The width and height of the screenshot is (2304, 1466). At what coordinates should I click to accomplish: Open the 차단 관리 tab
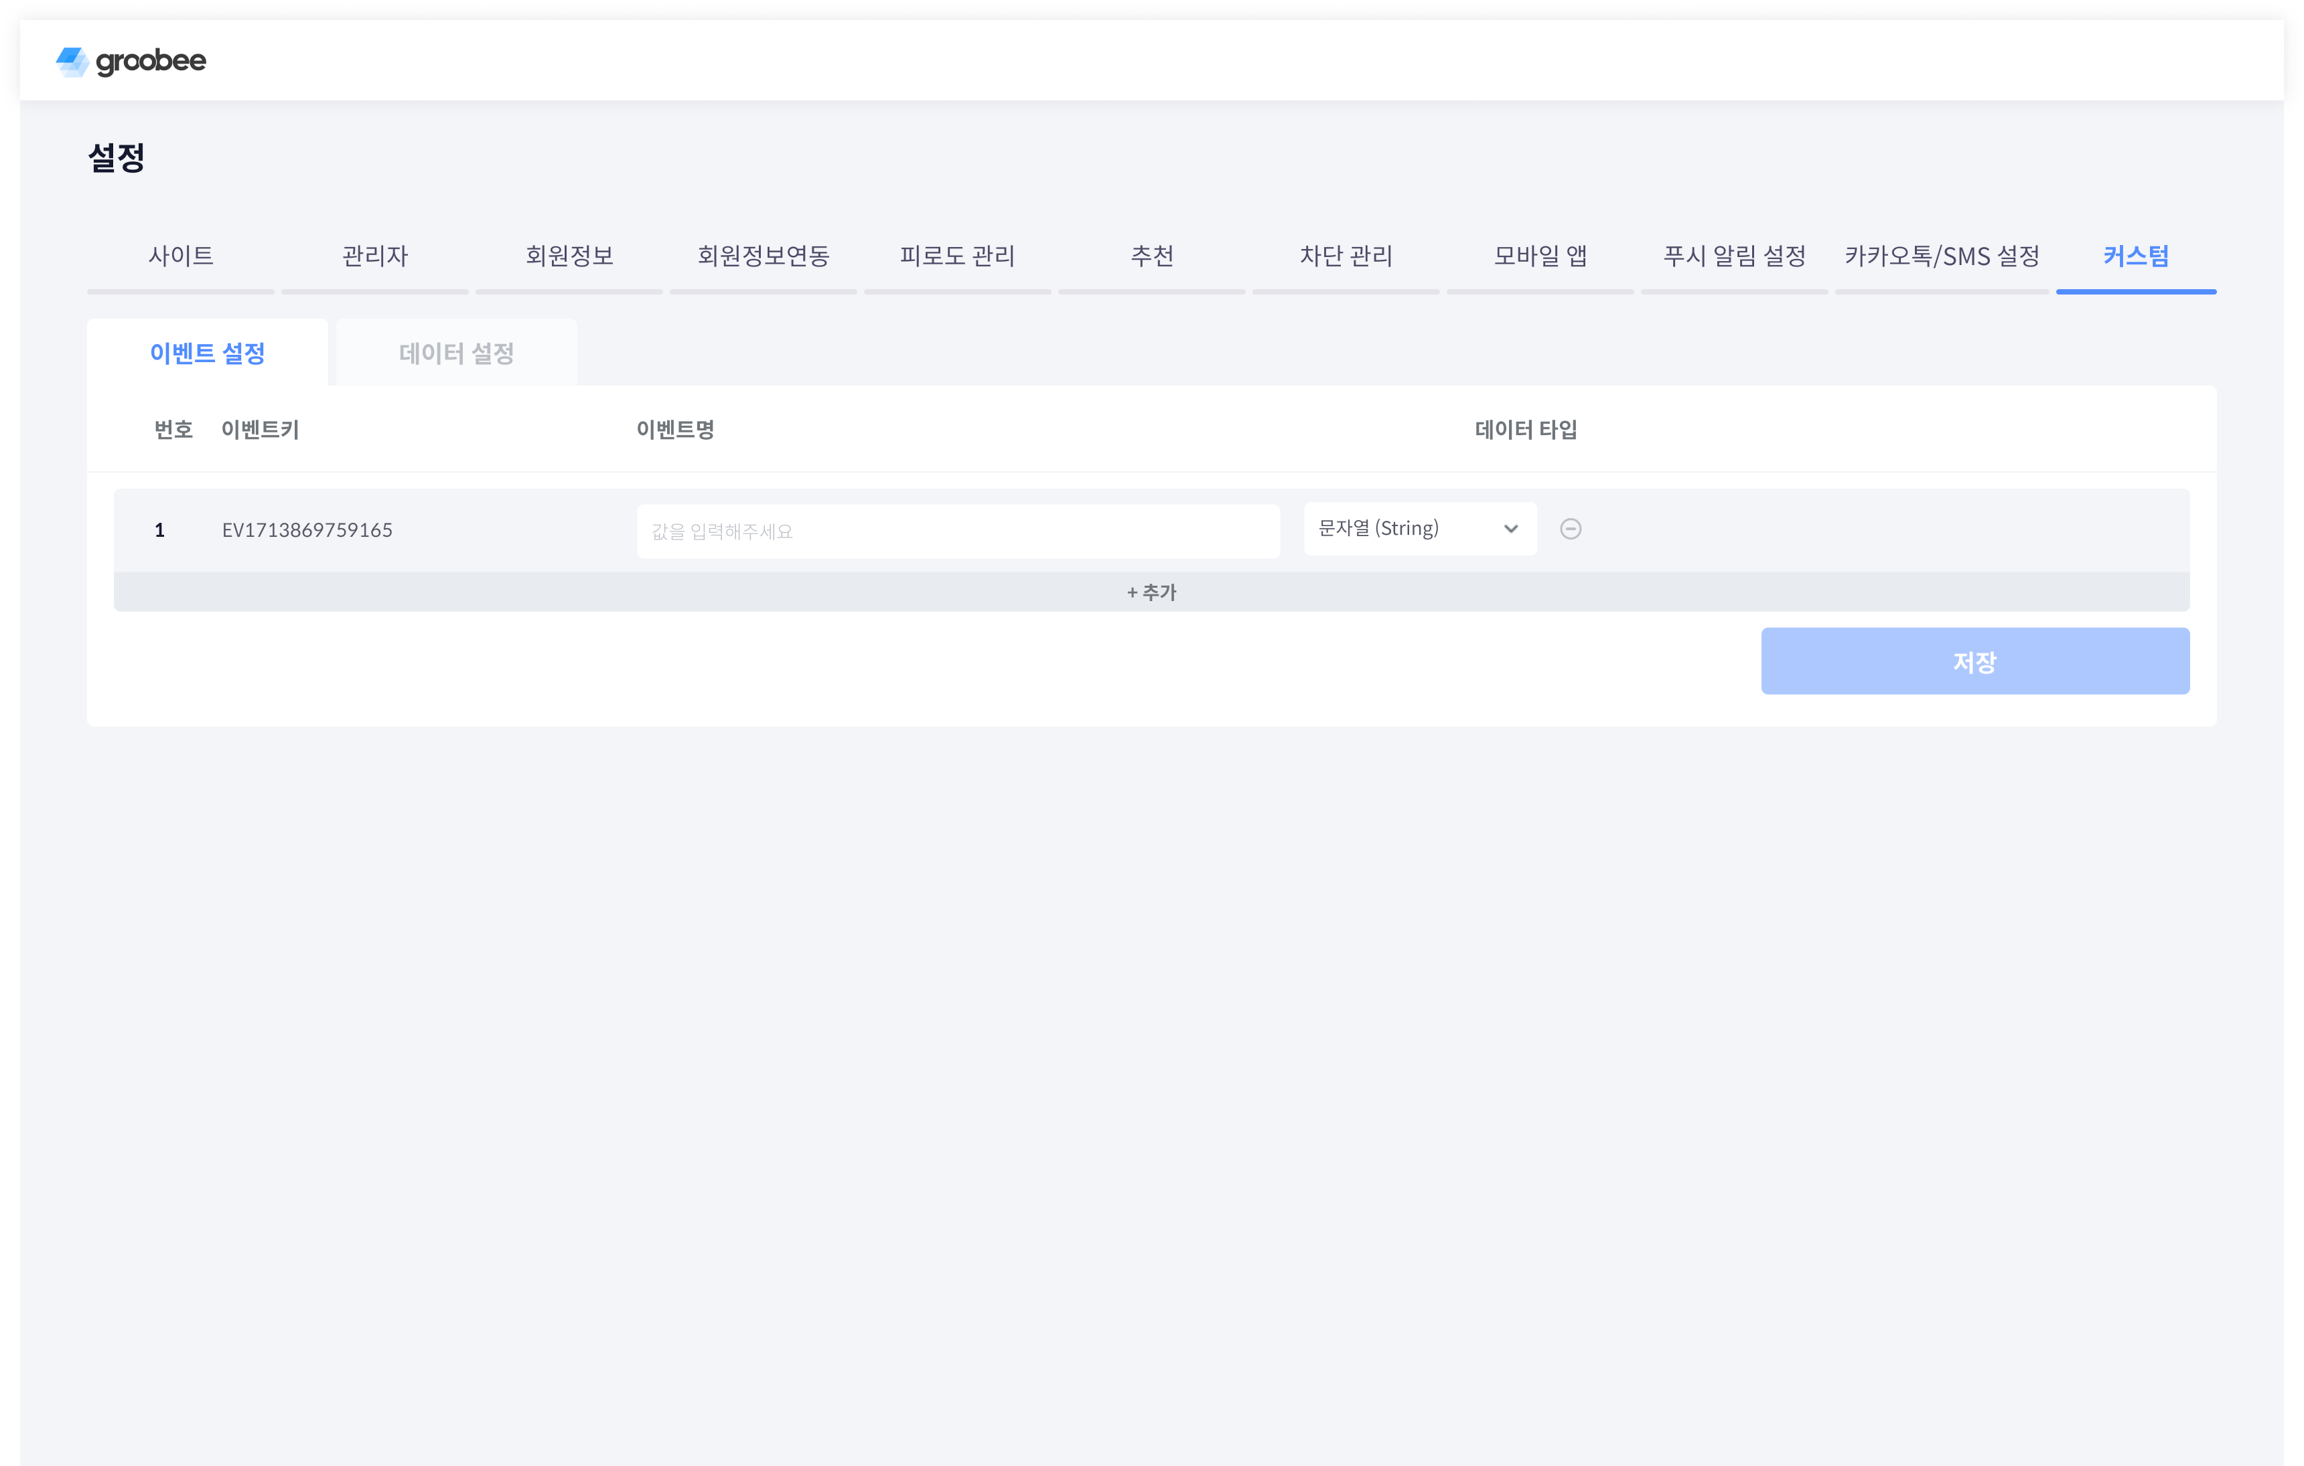tap(1346, 256)
